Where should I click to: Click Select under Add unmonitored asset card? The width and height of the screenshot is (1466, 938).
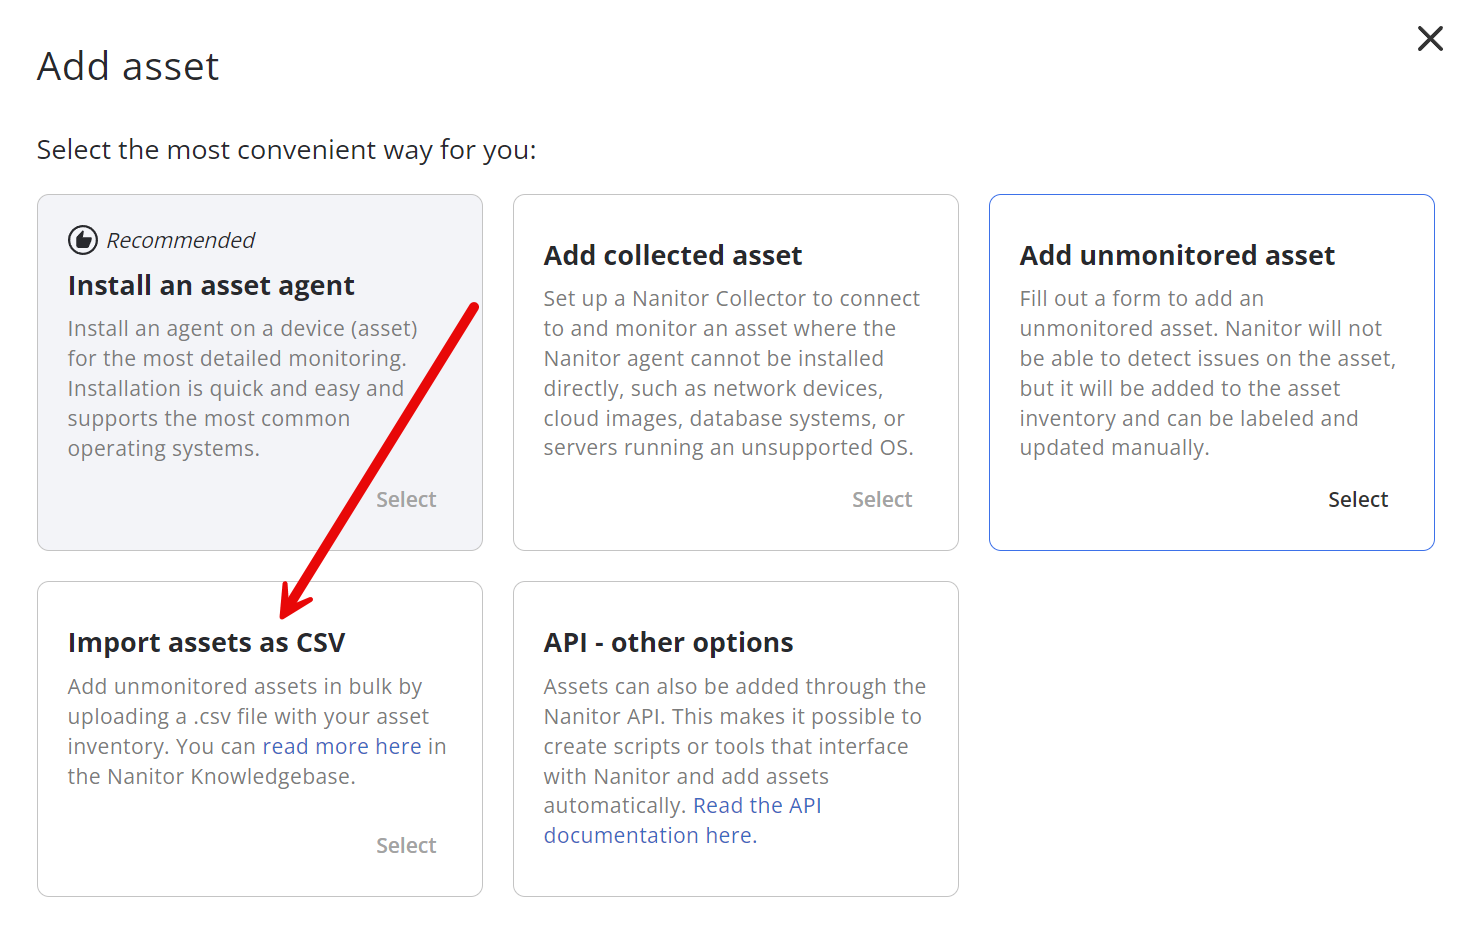1358,499
